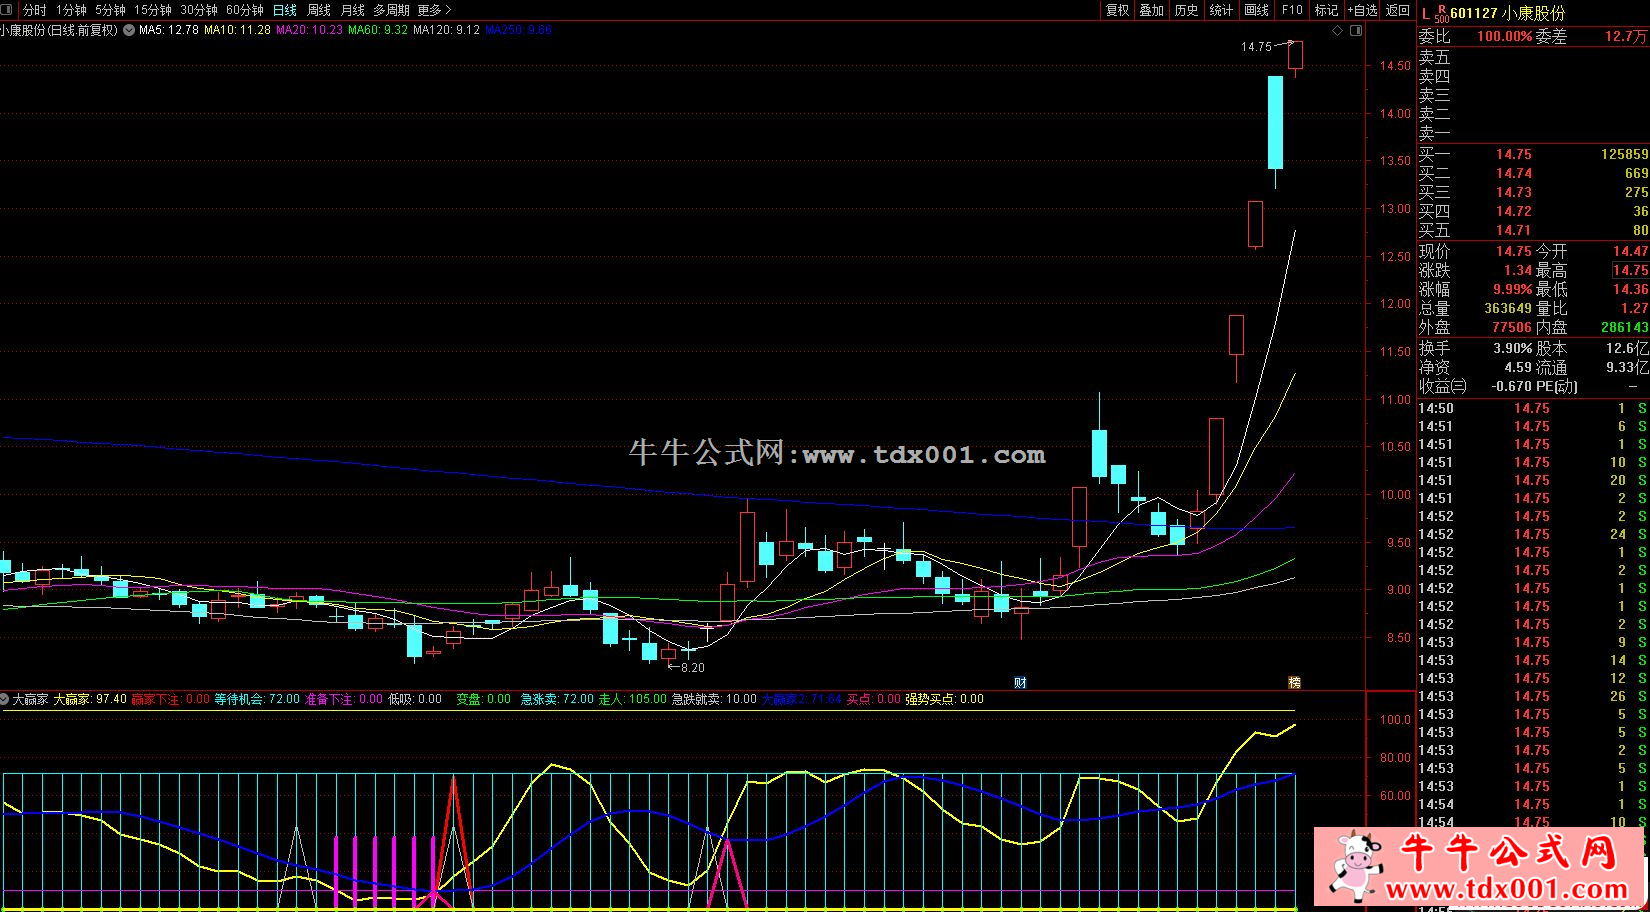This screenshot has width=1650, height=912.
Task: Open the 统计 statistics tool
Action: click(x=1222, y=10)
